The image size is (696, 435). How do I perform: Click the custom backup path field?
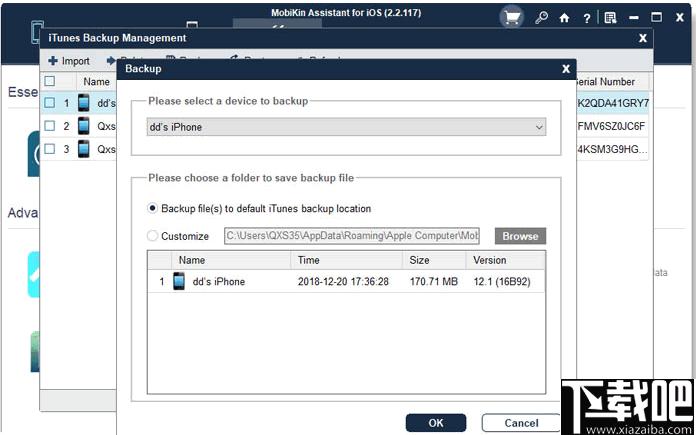point(352,236)
